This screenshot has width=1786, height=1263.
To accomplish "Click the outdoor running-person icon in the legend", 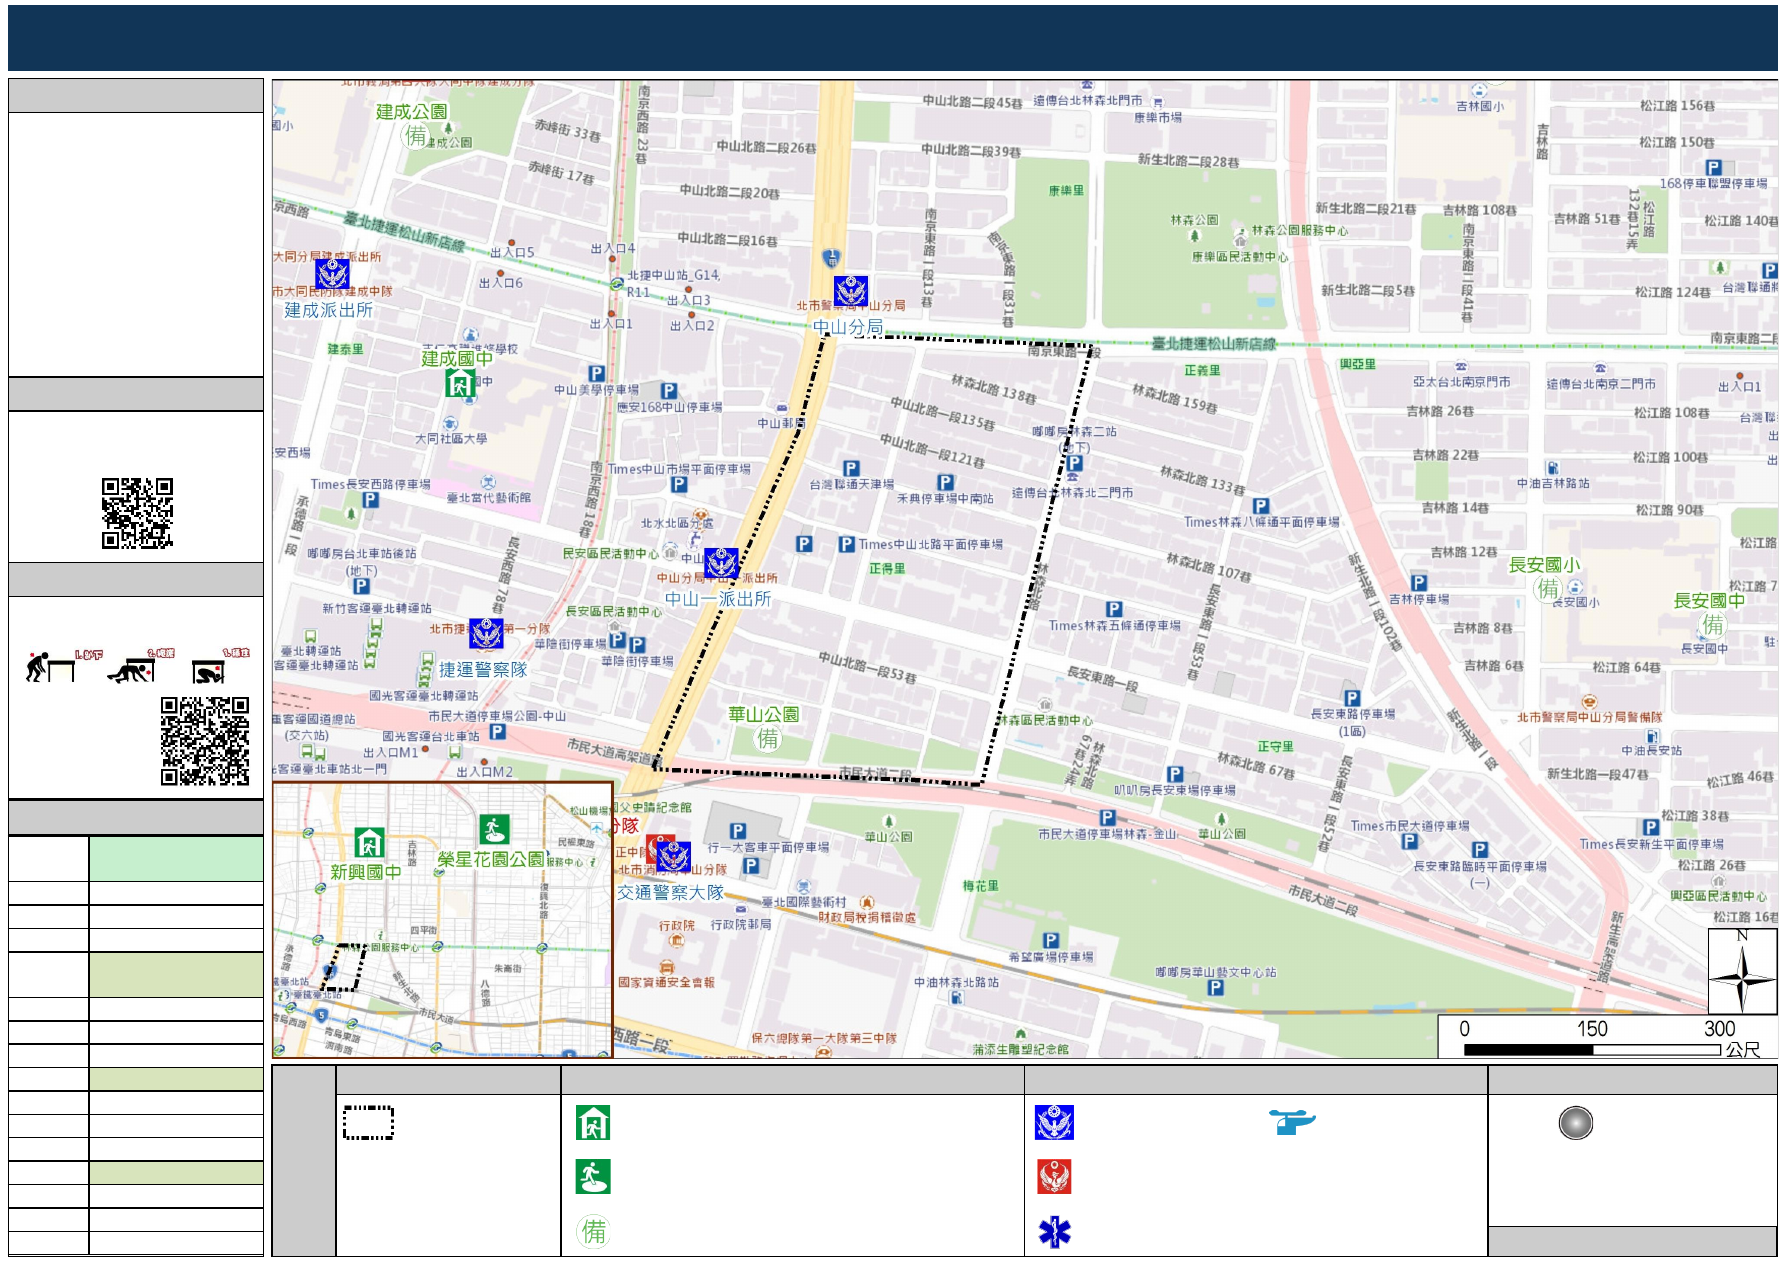I will [x=593, y=1177].
